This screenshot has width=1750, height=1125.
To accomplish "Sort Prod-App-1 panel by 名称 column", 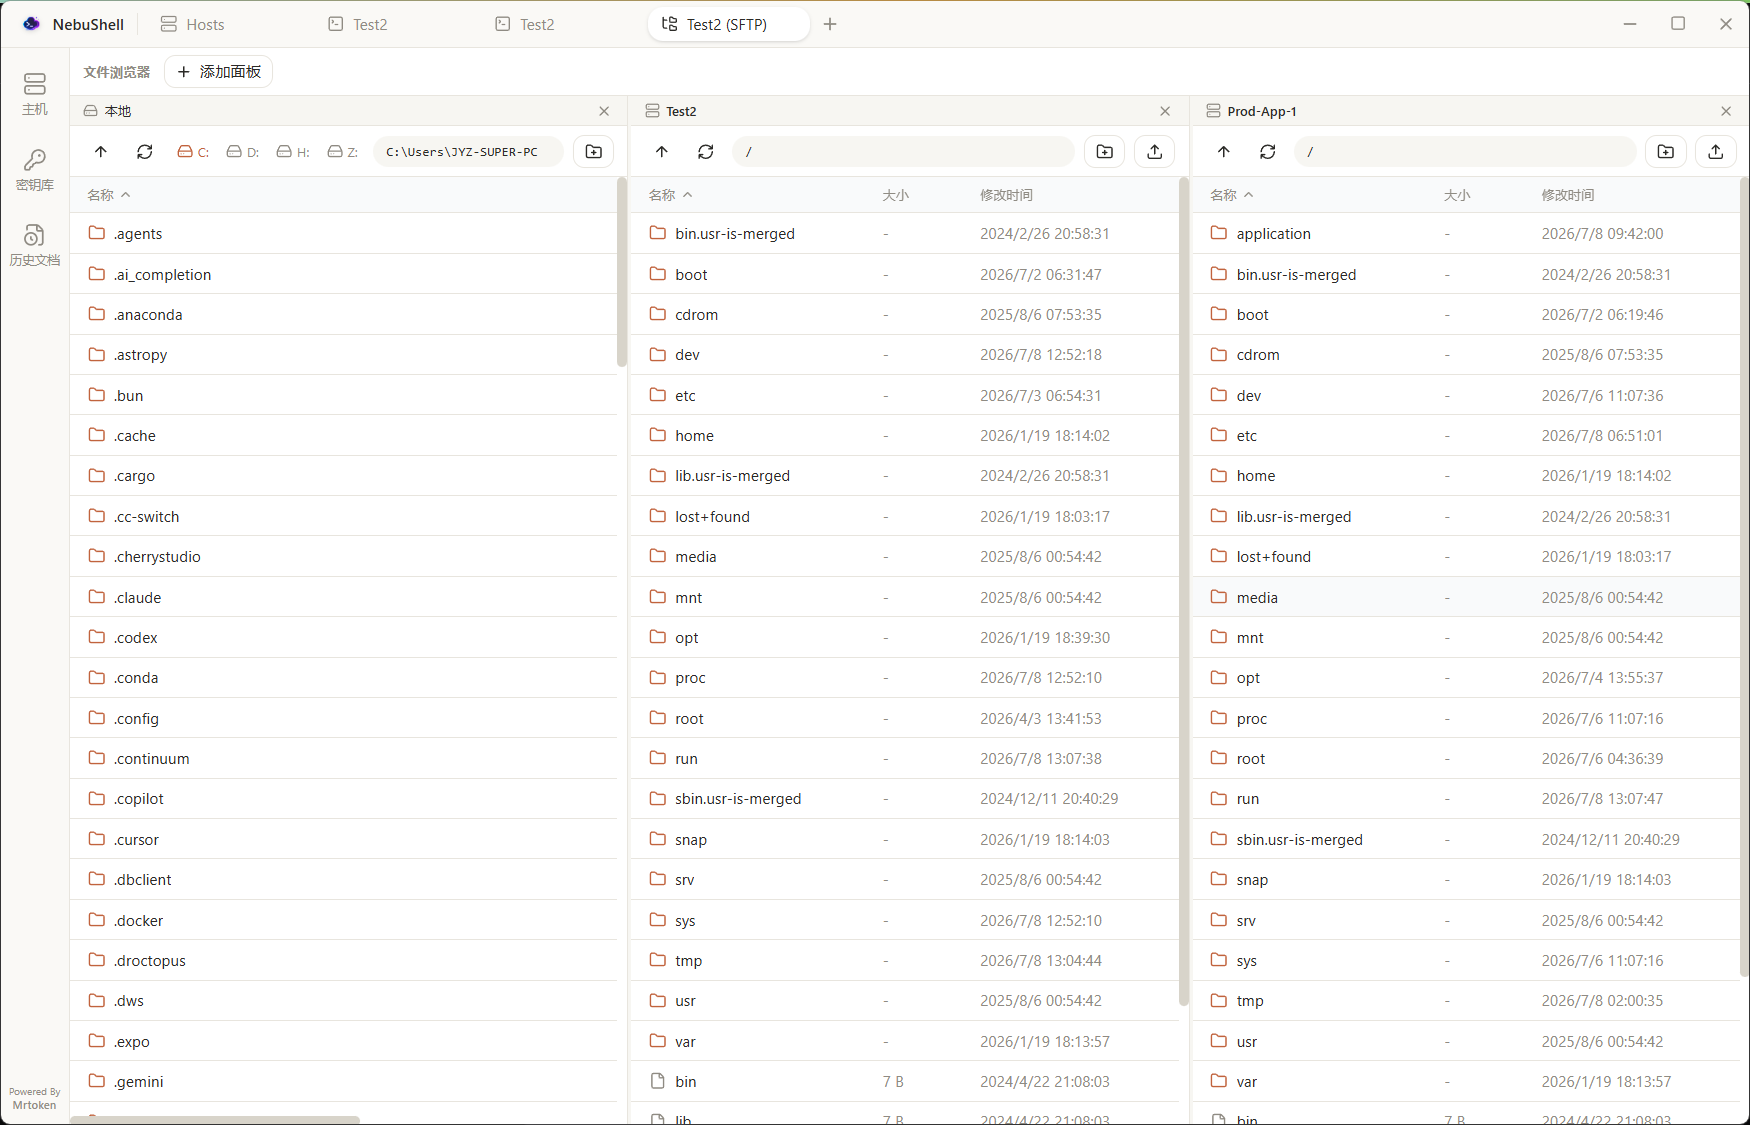I will pos(1231,195).
